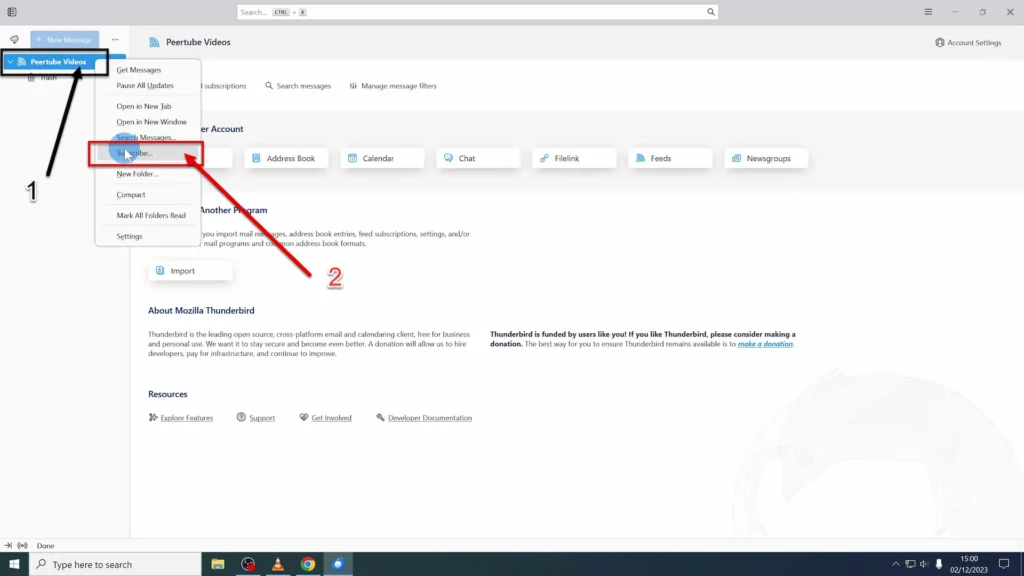Click the magnifier icon in the search bar
This screenshot has width=1024, height=576.
(711, 12)
